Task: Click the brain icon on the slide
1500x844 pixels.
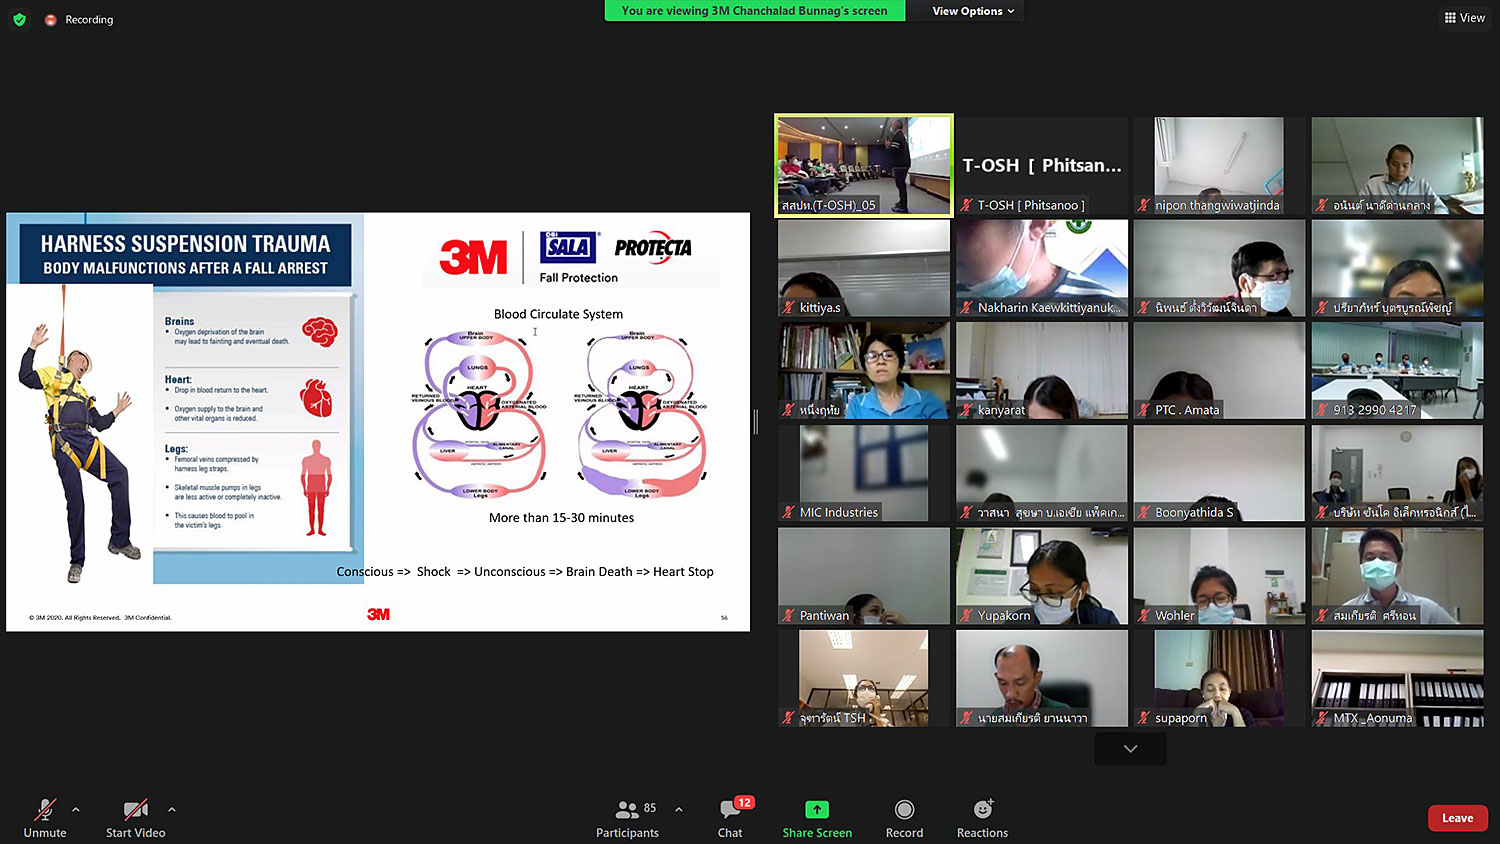Action: click(319, 331)
